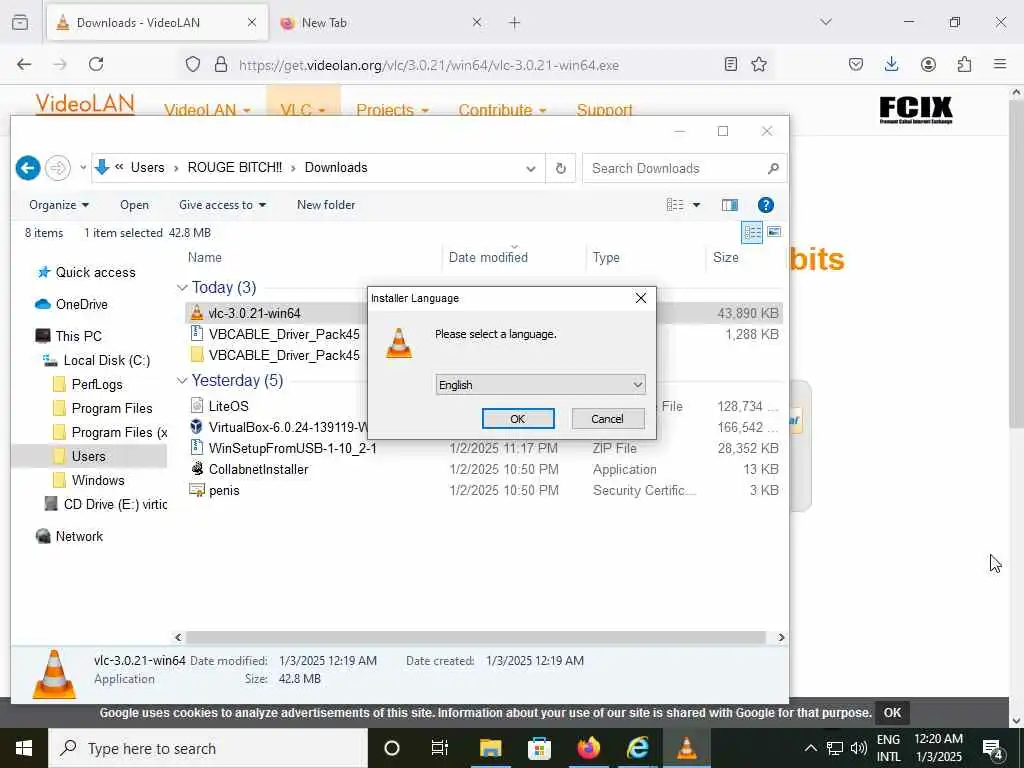Toggle the Explorer preview pane
The height and width of the screenshot is (768, 1024).
click(729, 205)
